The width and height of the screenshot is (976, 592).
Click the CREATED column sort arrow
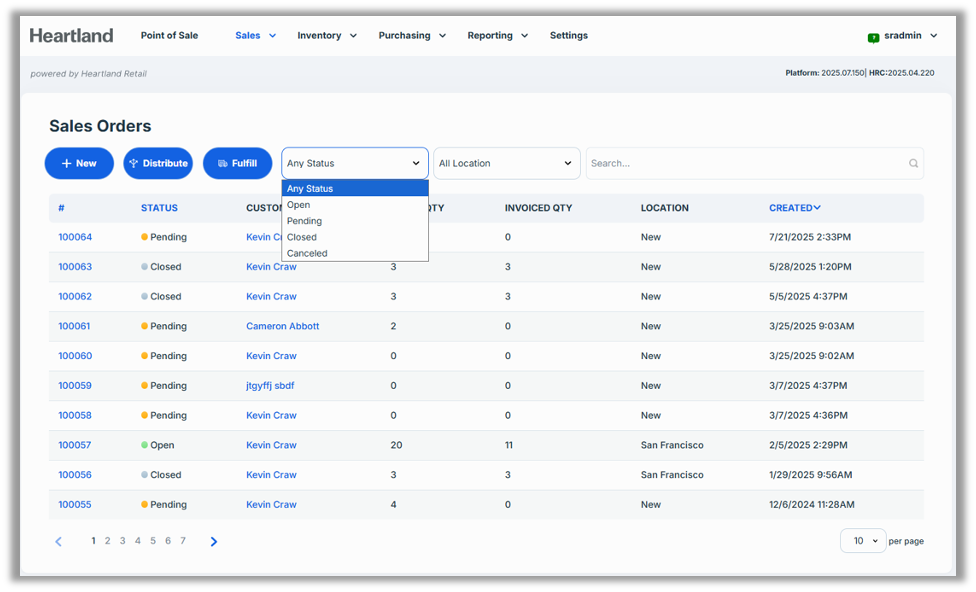817,208
